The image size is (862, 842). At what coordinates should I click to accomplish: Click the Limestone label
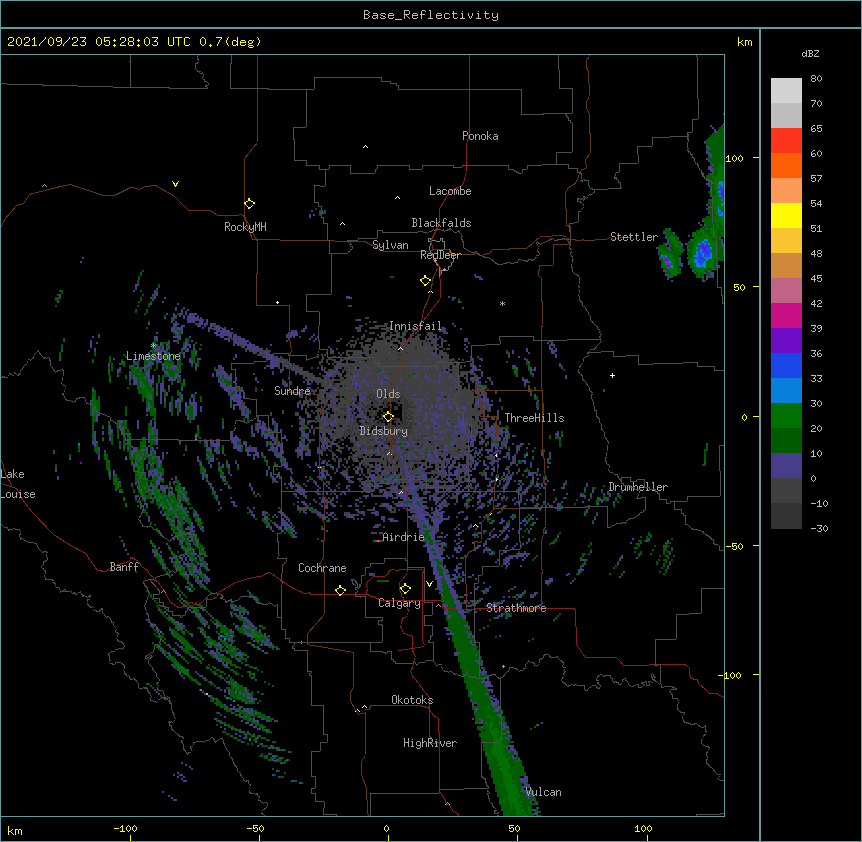coord(153,356)
